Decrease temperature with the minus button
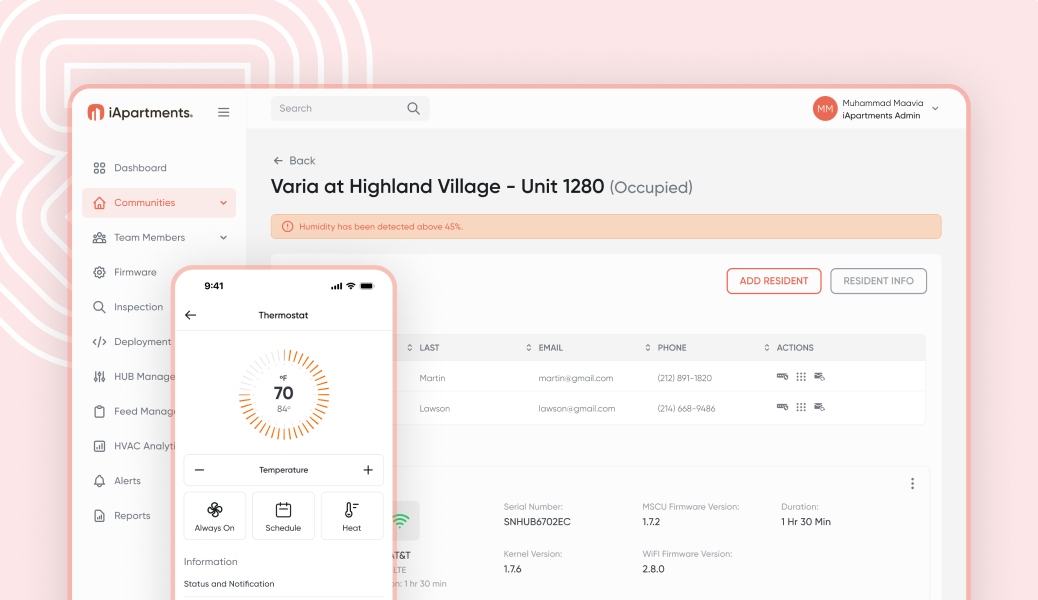Viewport: 1038px width, 600px height. pos(199,470)
